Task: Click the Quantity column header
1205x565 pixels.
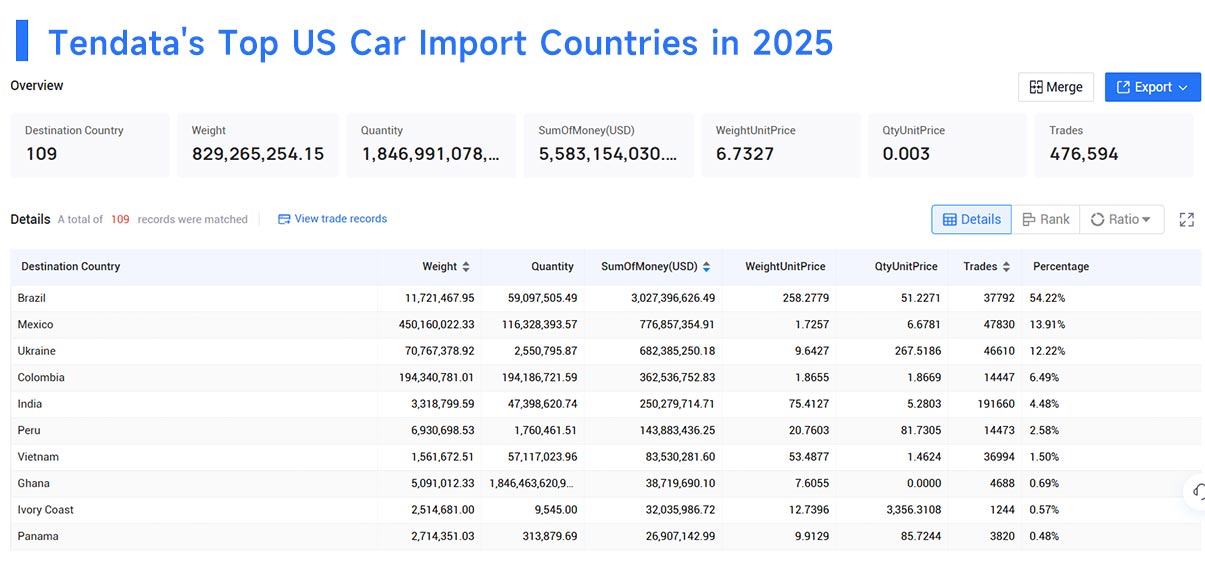Action: point(553,267)
